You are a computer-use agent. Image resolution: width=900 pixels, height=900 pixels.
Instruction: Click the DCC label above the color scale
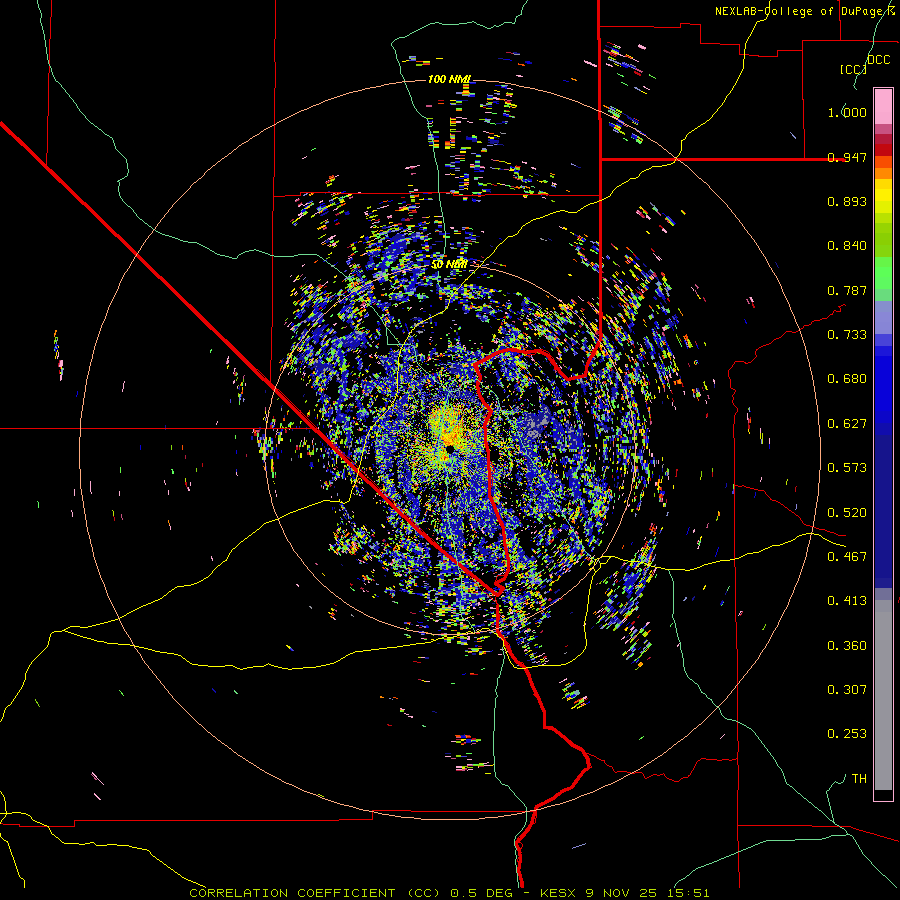pos(878,60)
